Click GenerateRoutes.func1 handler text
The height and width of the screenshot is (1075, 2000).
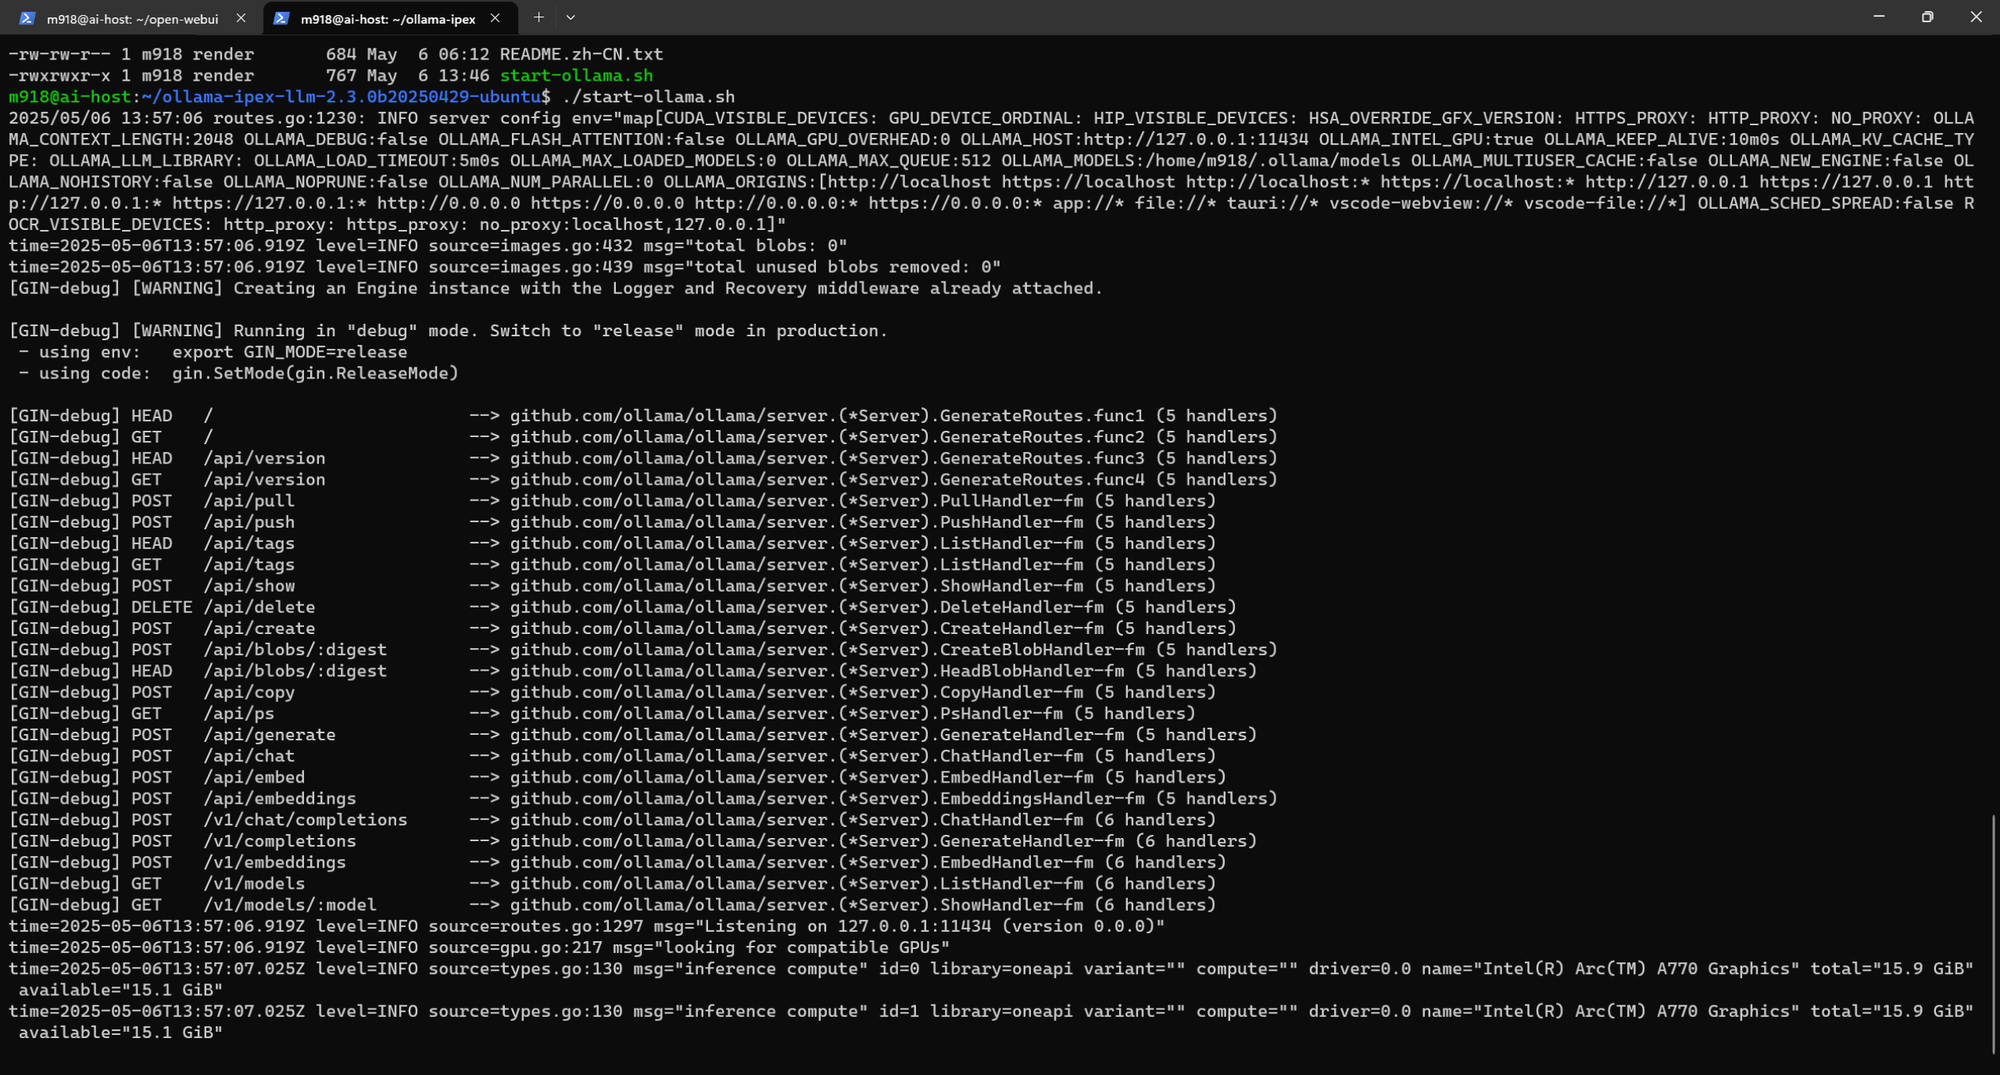tap(1042, 416)
